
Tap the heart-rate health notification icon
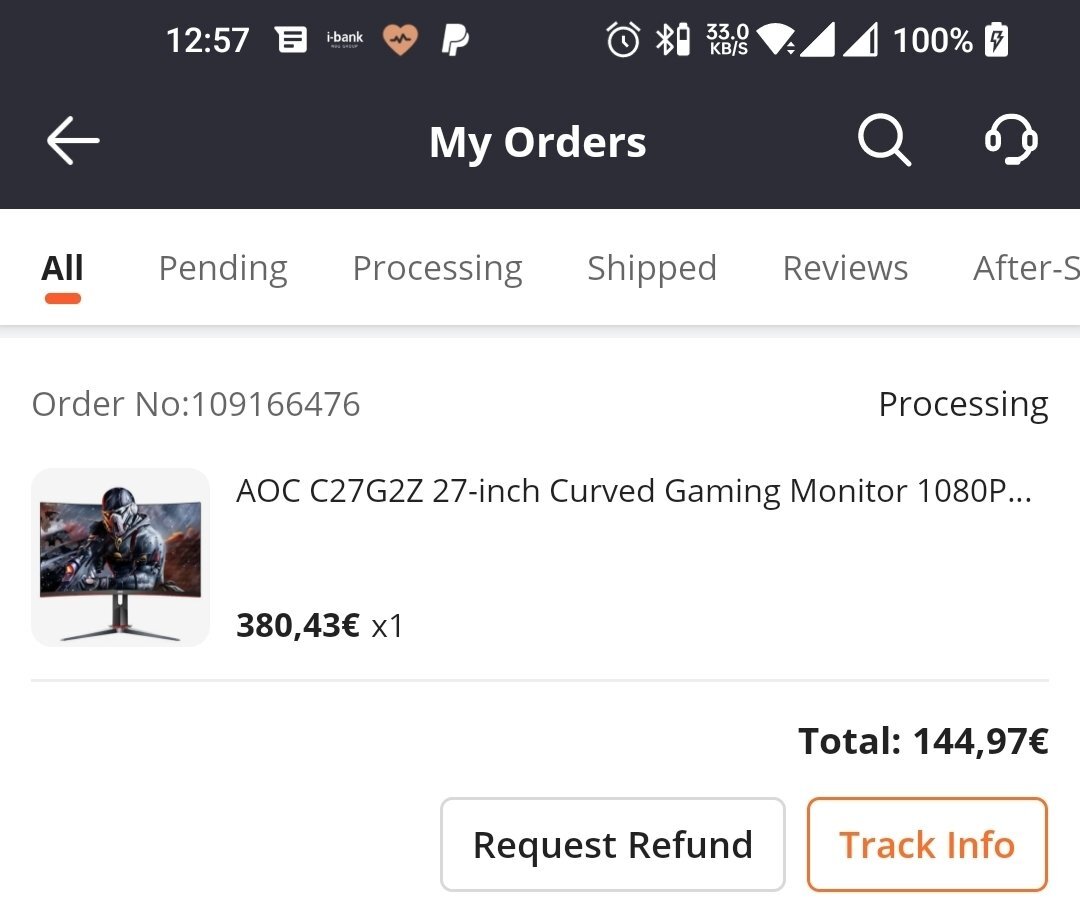coord(400,41)
